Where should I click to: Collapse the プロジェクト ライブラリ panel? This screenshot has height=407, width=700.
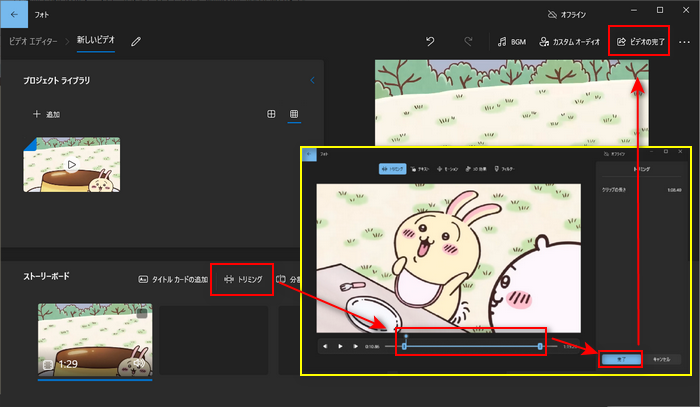[312, 80]
